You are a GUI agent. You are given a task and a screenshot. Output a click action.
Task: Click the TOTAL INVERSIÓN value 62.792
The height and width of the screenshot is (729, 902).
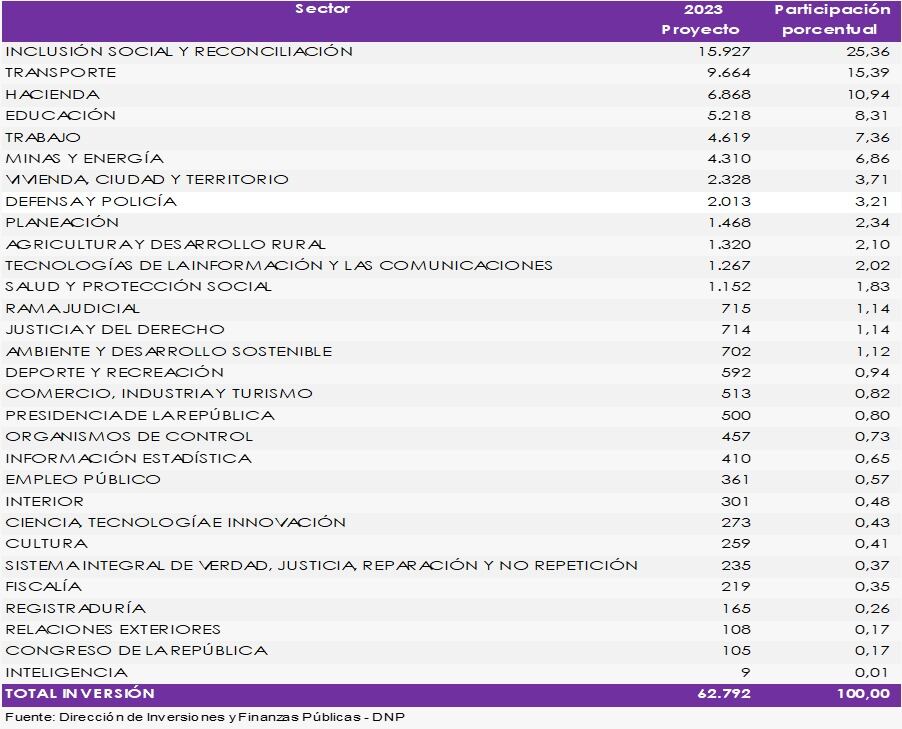pos(725,693)
